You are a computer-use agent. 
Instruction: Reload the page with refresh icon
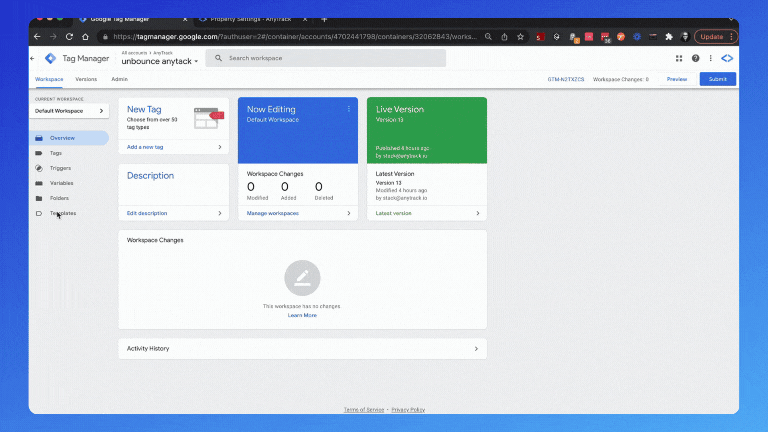tap(69, 37)
